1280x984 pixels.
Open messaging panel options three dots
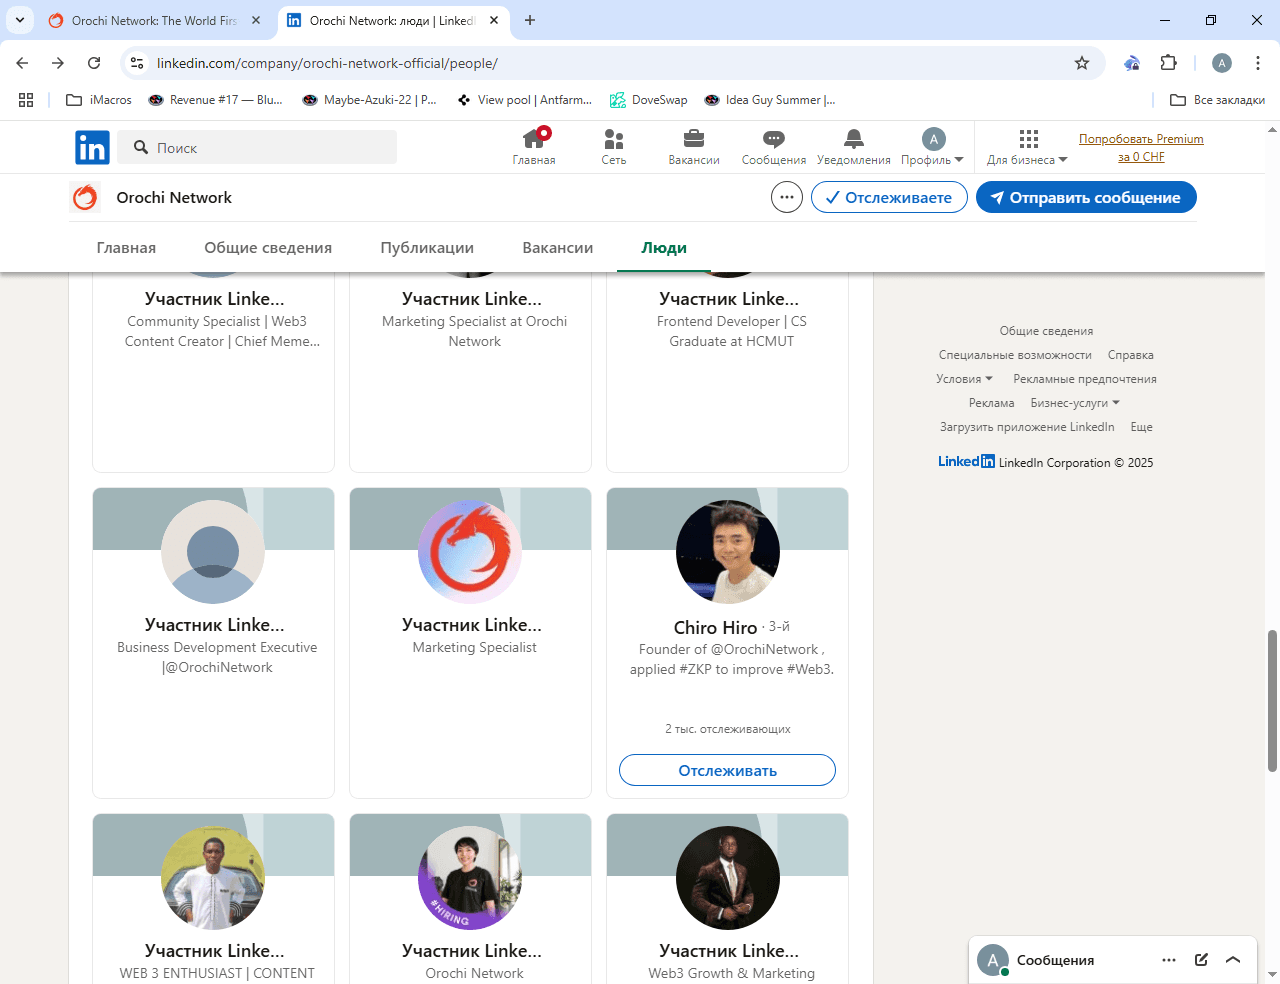[x=1169, y=960]
